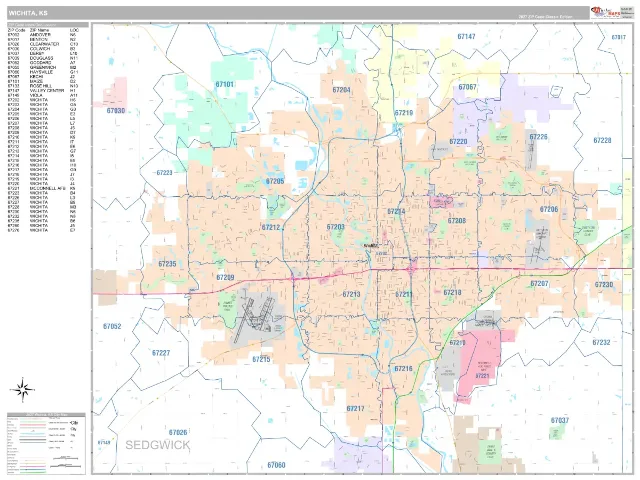Image resolution: width=640 pixels, height=480 pixels.
Task: Select ZIP label 67226 on the map
Action: [538, 137]
